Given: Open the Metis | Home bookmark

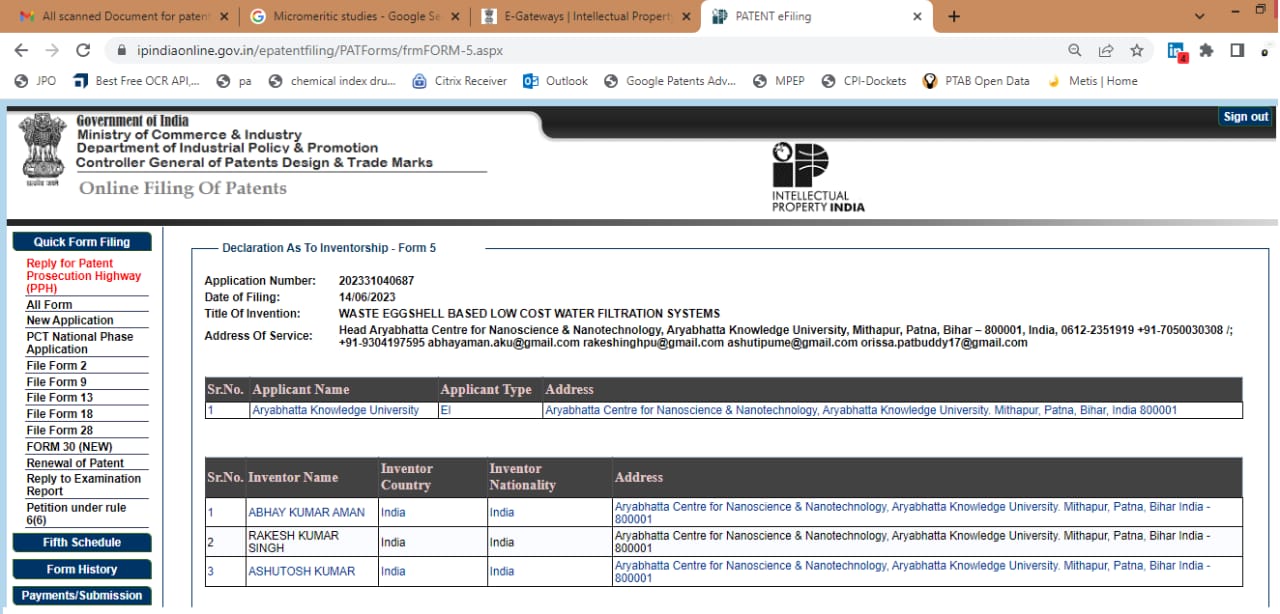Looking at the screenshot, I should click(1092, 81).
